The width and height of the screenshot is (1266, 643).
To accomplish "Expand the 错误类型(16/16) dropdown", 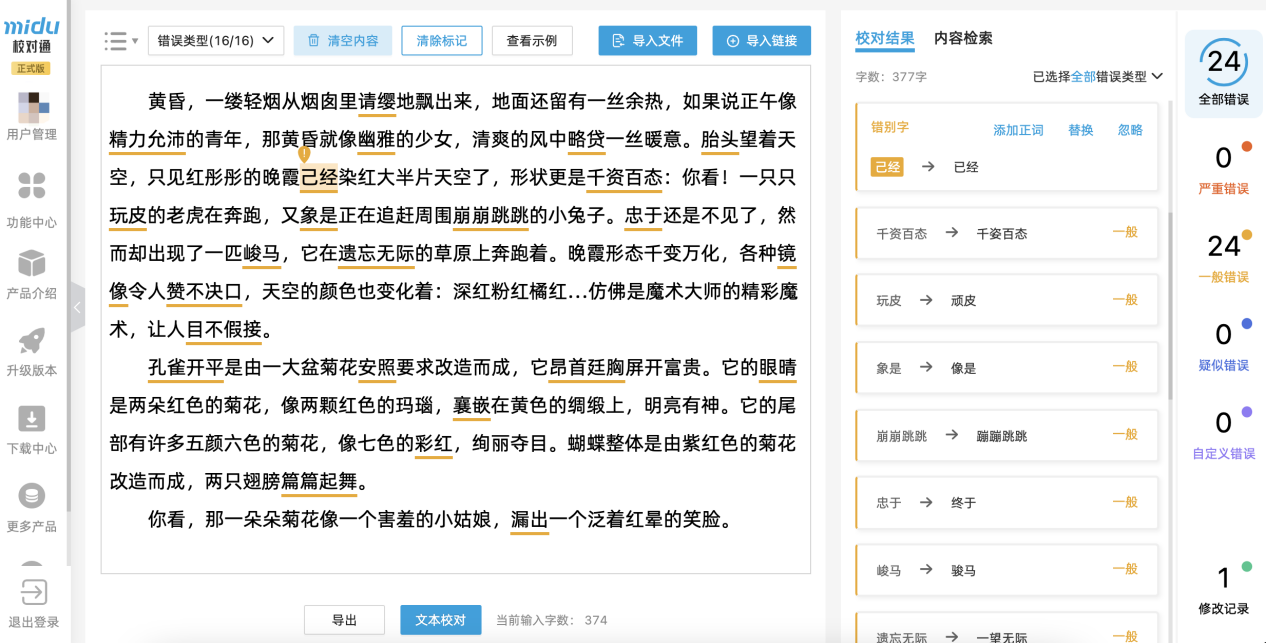I will pos(216,41).
